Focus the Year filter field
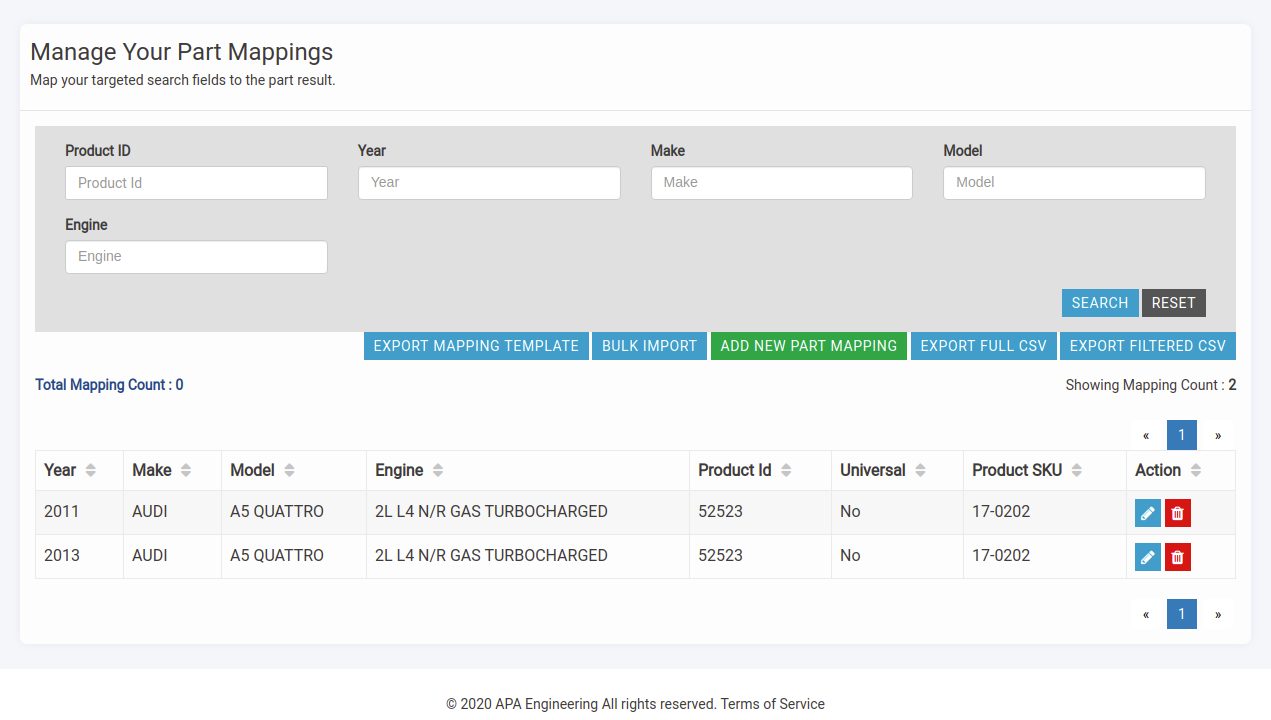Screen dimensions: 1271x720 click(489, 183)
